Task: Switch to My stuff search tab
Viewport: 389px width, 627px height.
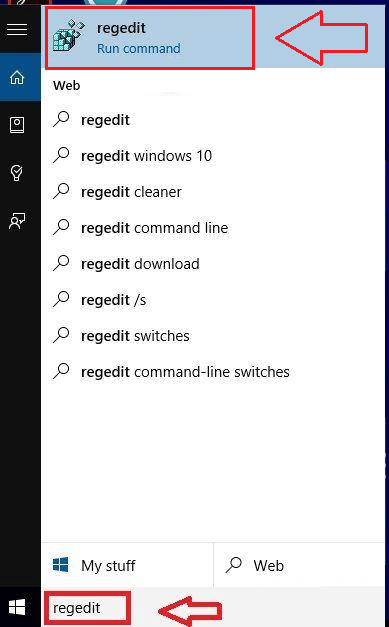Action: point(127,565)
